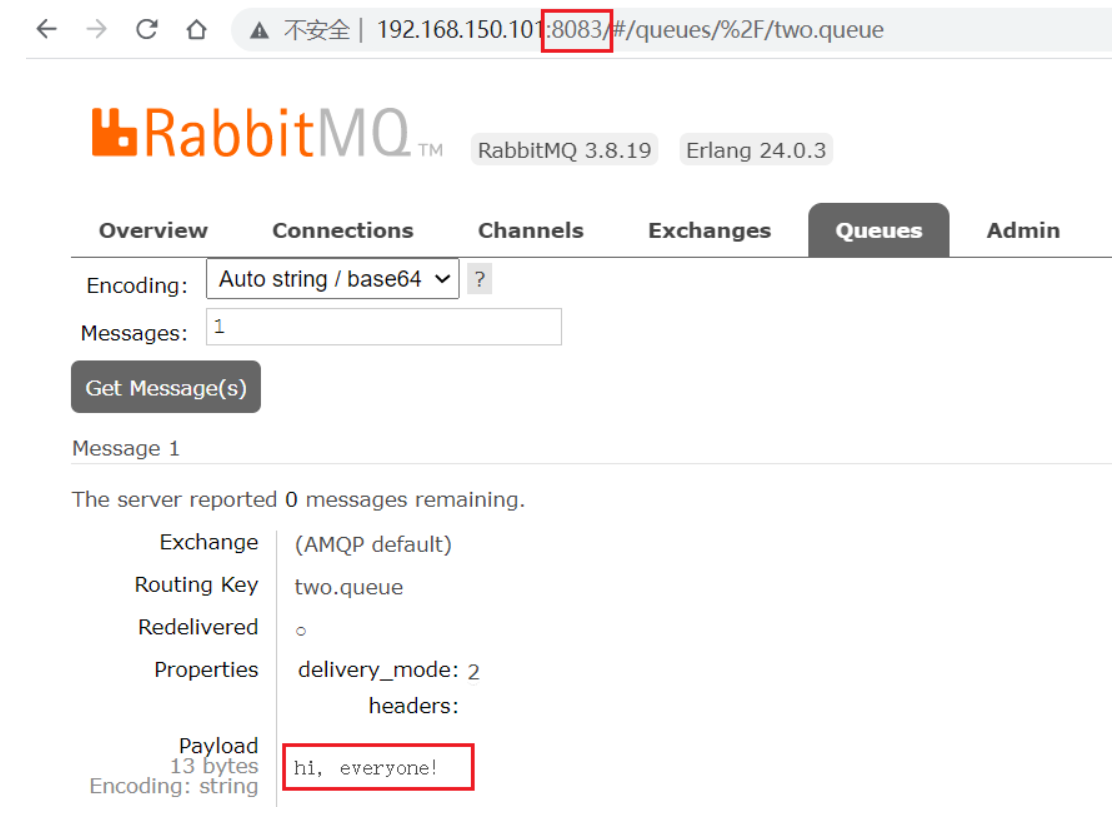The height and width of the screenshot is (835, 1119).
Task: Open the browser home page icon
Action: [x=196, y=29]
